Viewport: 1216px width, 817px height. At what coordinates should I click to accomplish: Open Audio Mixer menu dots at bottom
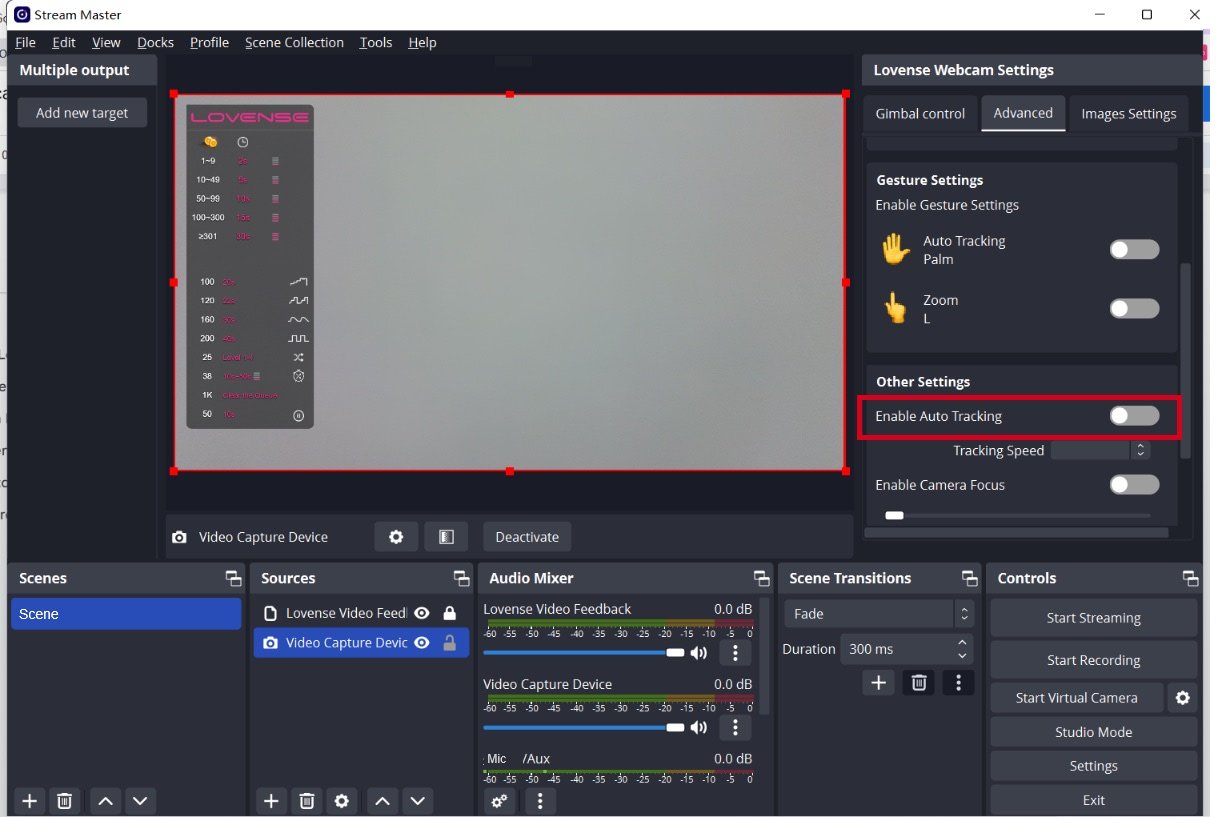point(540,801)
